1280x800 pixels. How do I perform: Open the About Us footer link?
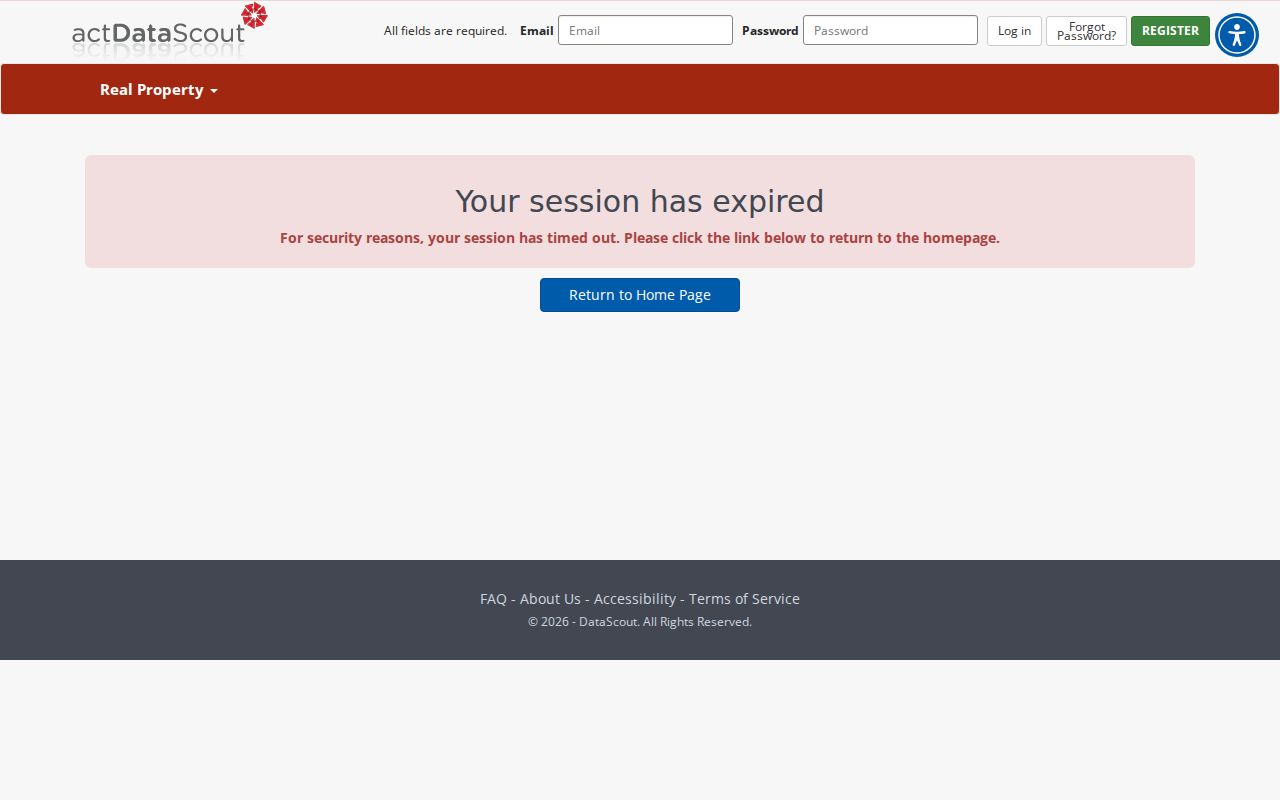[550, 599]
